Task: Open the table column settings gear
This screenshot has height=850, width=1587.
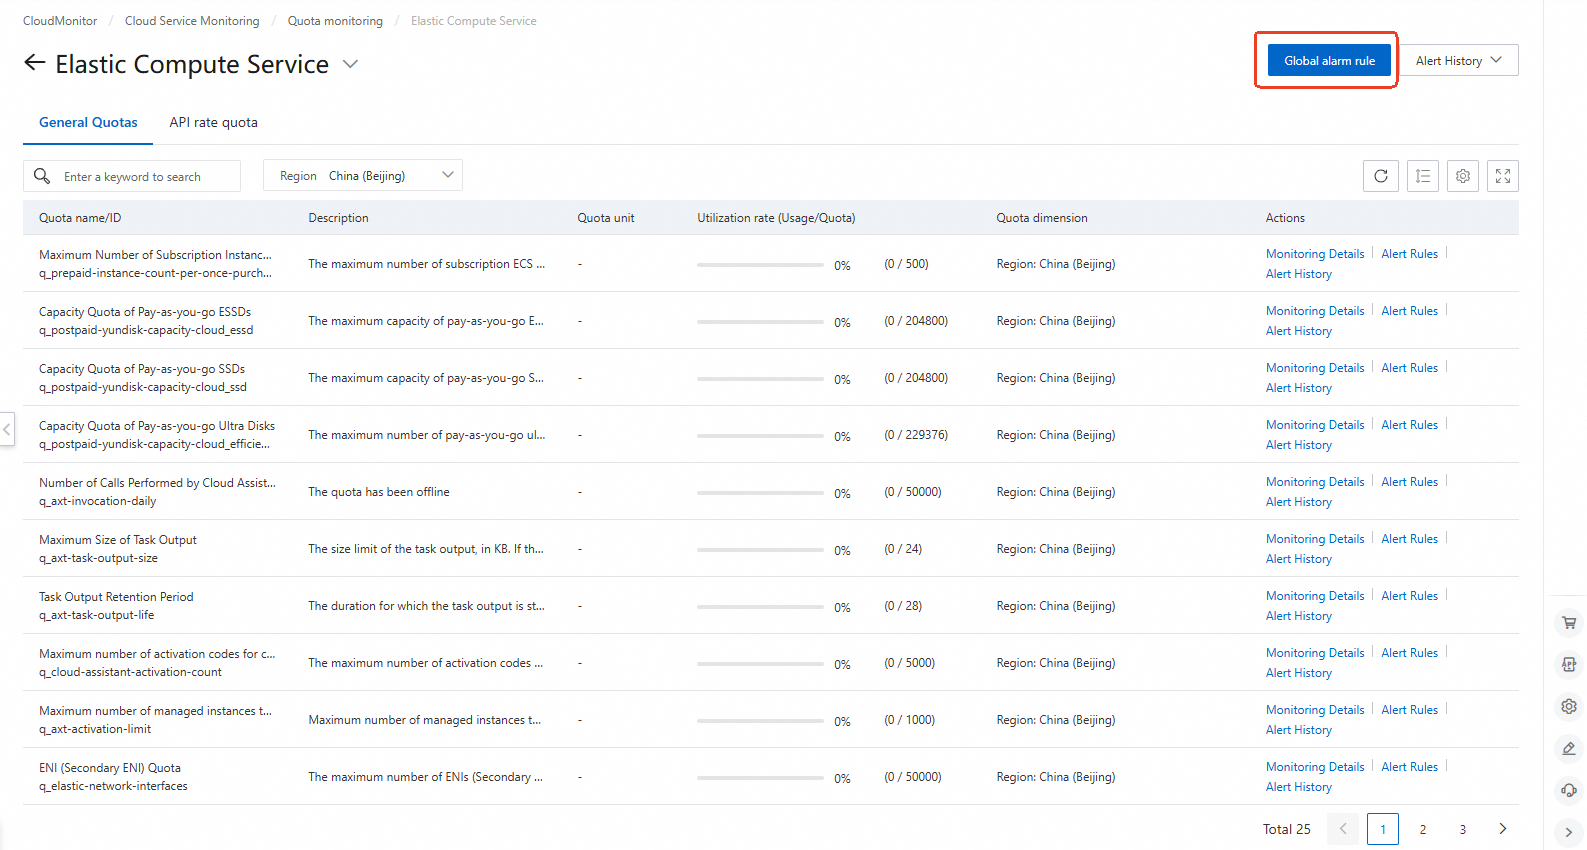Action: (x=1463, y=176)
